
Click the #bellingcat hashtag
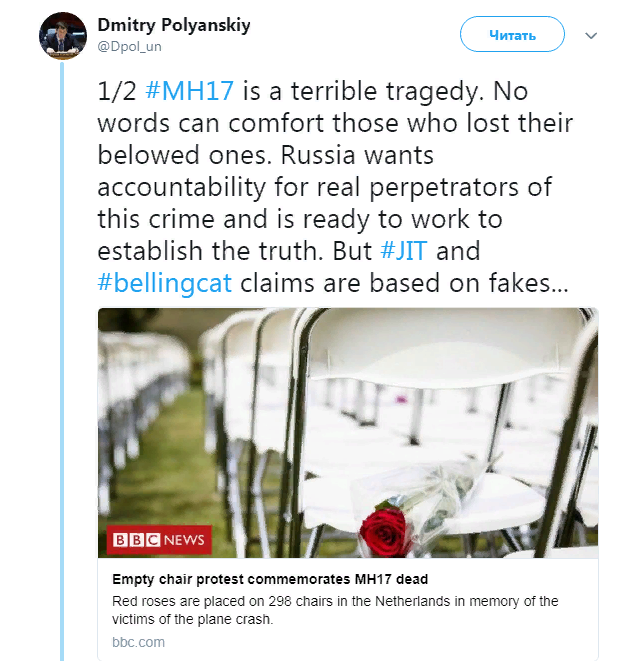(165, 282)
